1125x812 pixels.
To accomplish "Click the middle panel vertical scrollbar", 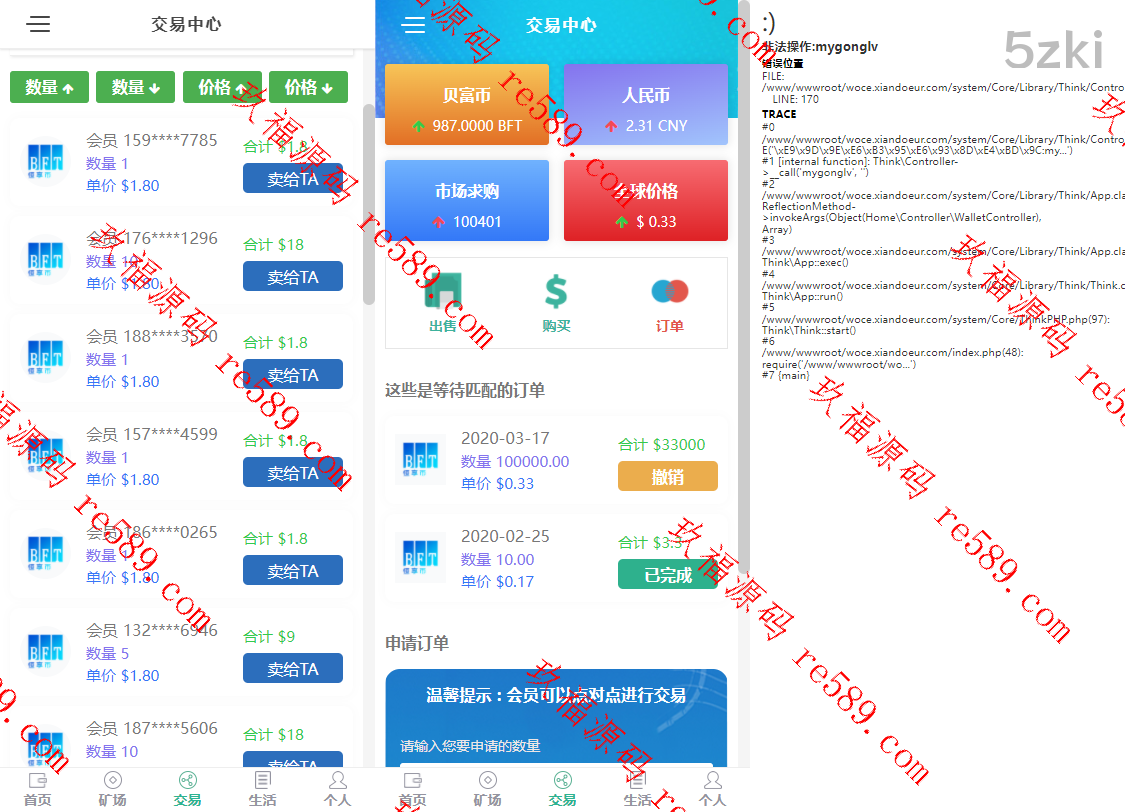I will coord(744,287).
